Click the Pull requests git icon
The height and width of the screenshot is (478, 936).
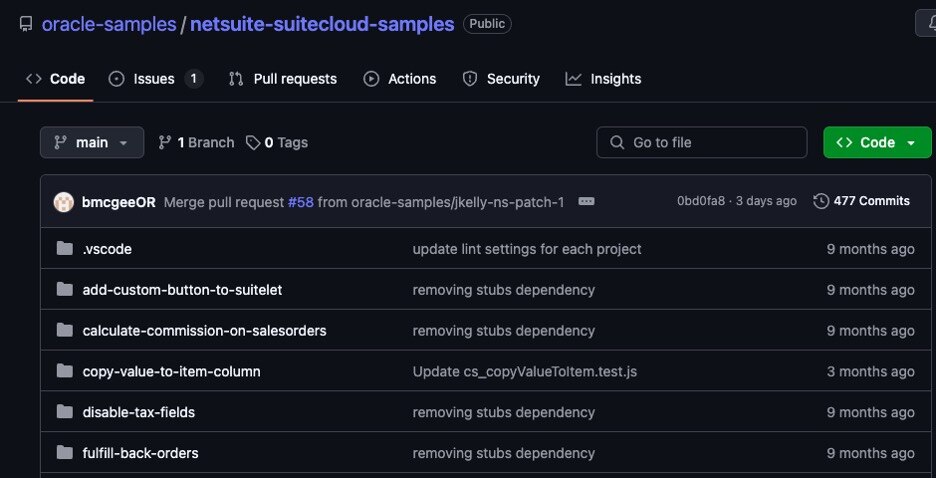[x=236, y=79]
